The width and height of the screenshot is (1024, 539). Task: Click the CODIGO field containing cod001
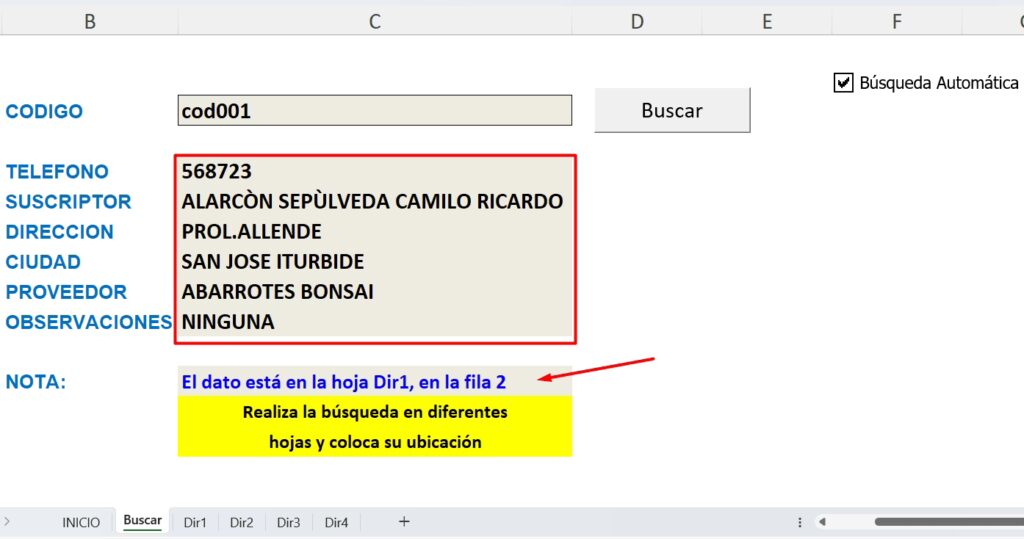(374, 111)
